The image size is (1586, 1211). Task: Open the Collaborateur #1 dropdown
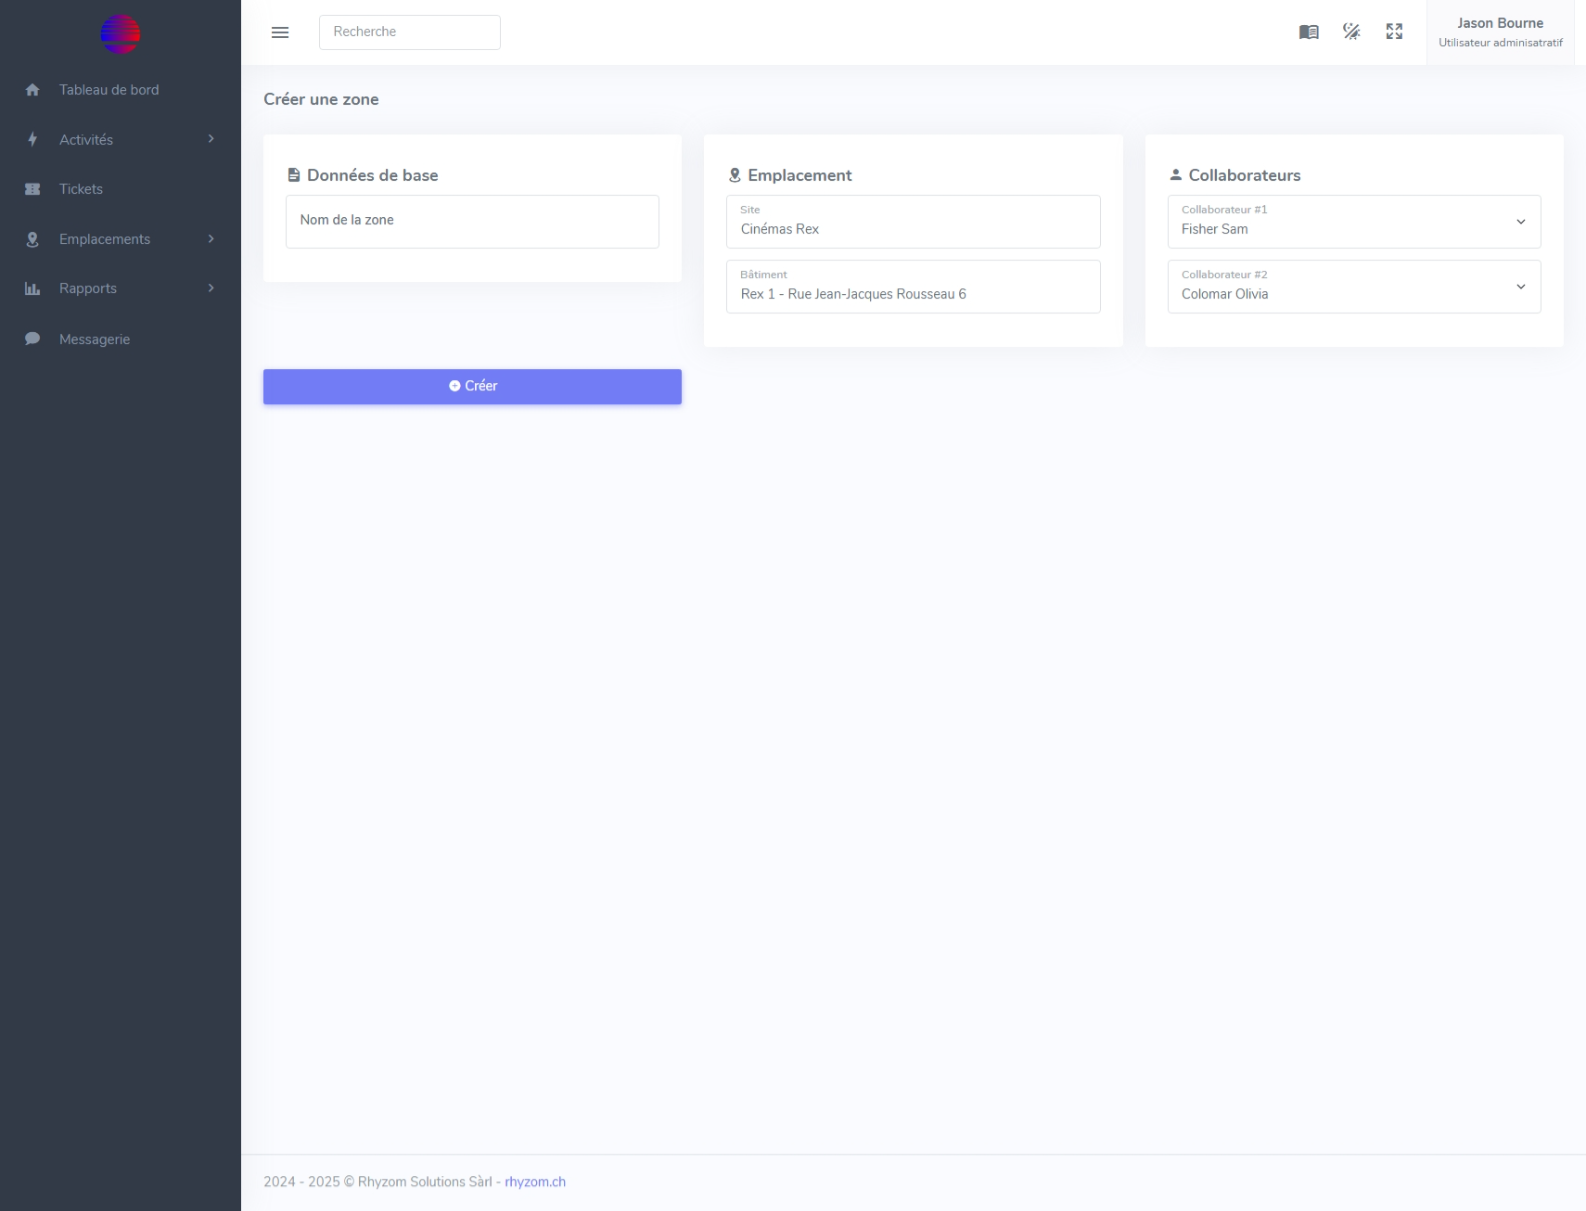pyautogui.click(x=1353, y=222)
